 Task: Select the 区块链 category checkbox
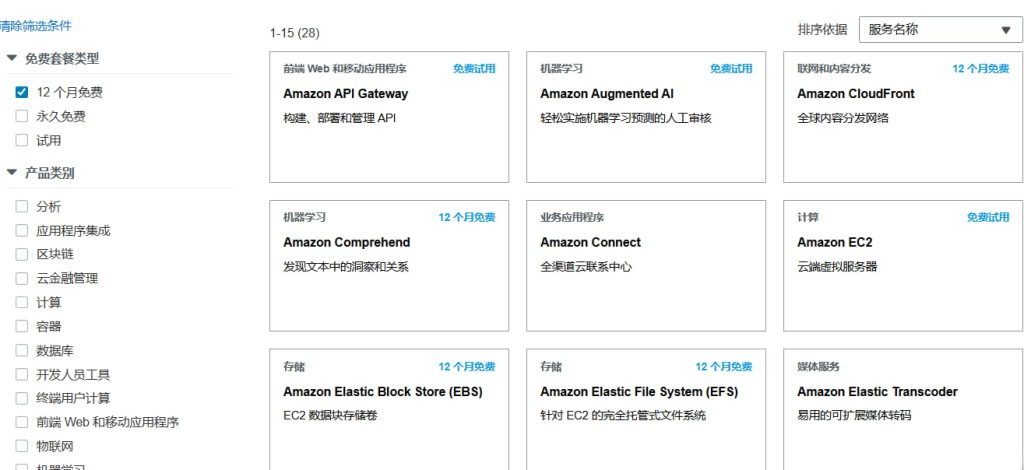pos(22,254)
